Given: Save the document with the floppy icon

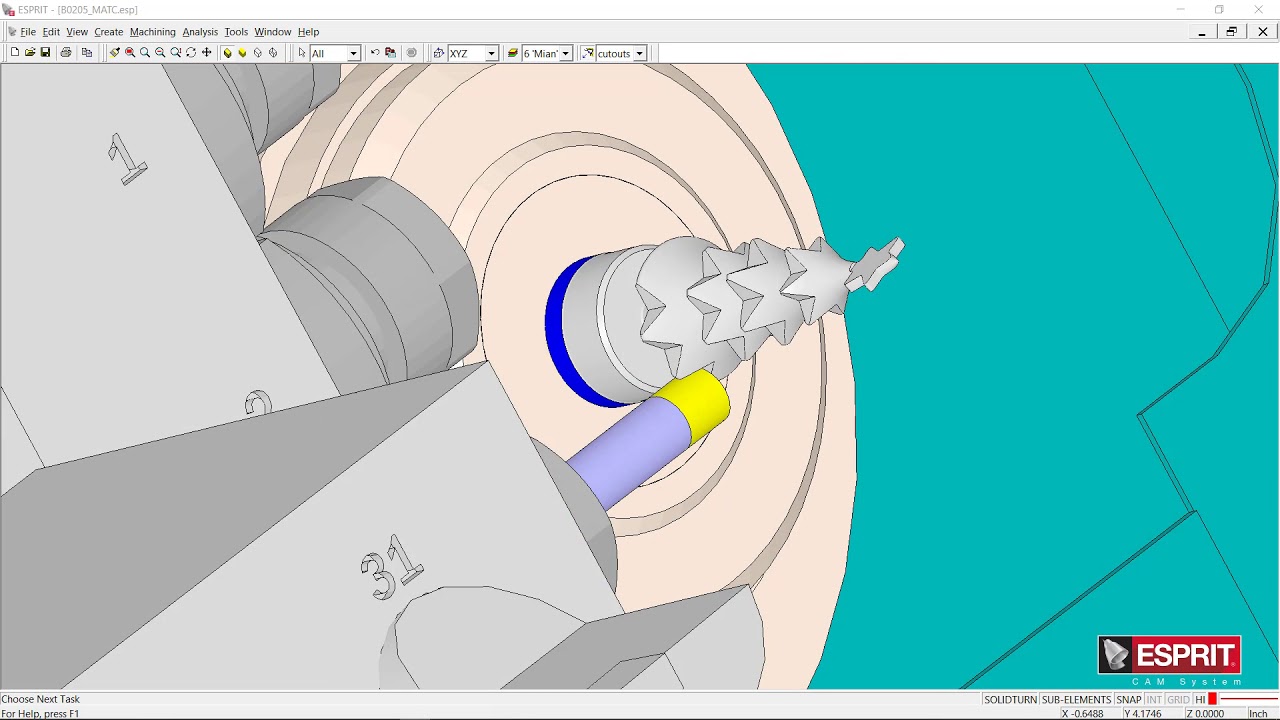Looking at the screenshot, I should click(45, 53).
